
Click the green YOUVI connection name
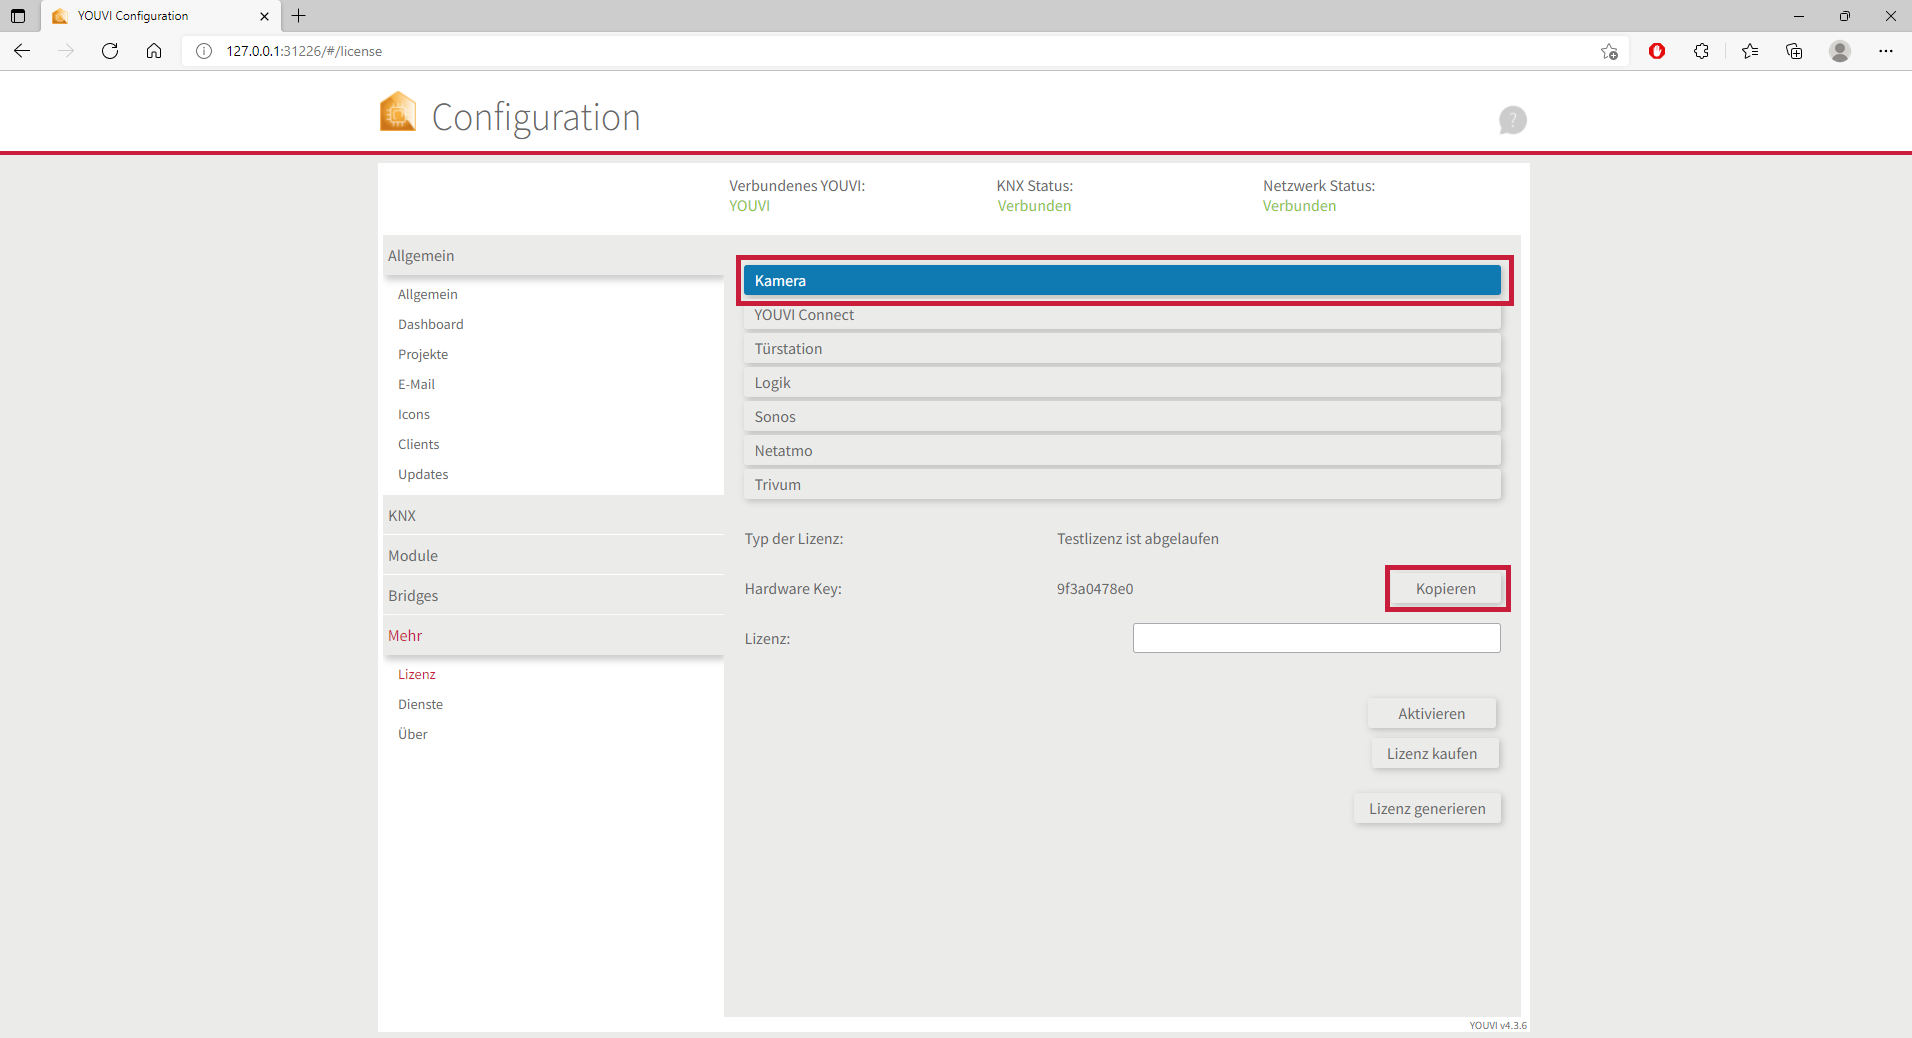(x=750, y=206)
